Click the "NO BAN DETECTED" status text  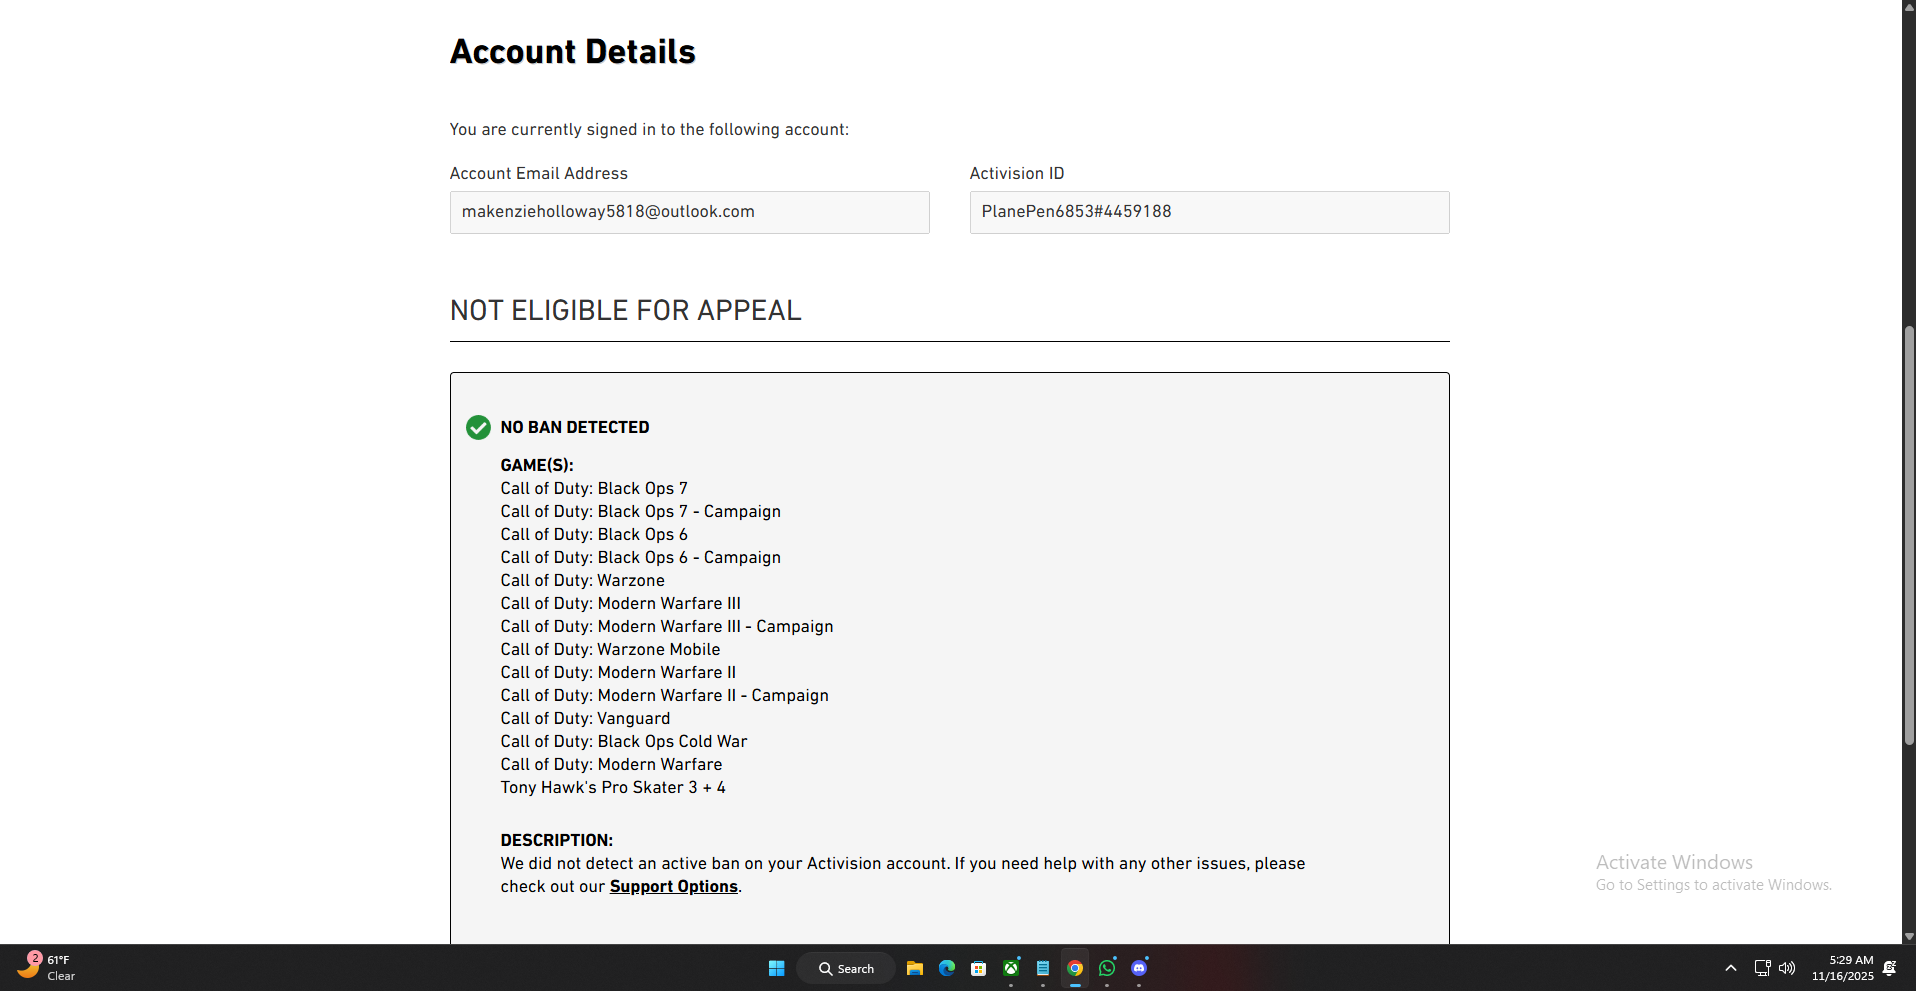point(575,427)
